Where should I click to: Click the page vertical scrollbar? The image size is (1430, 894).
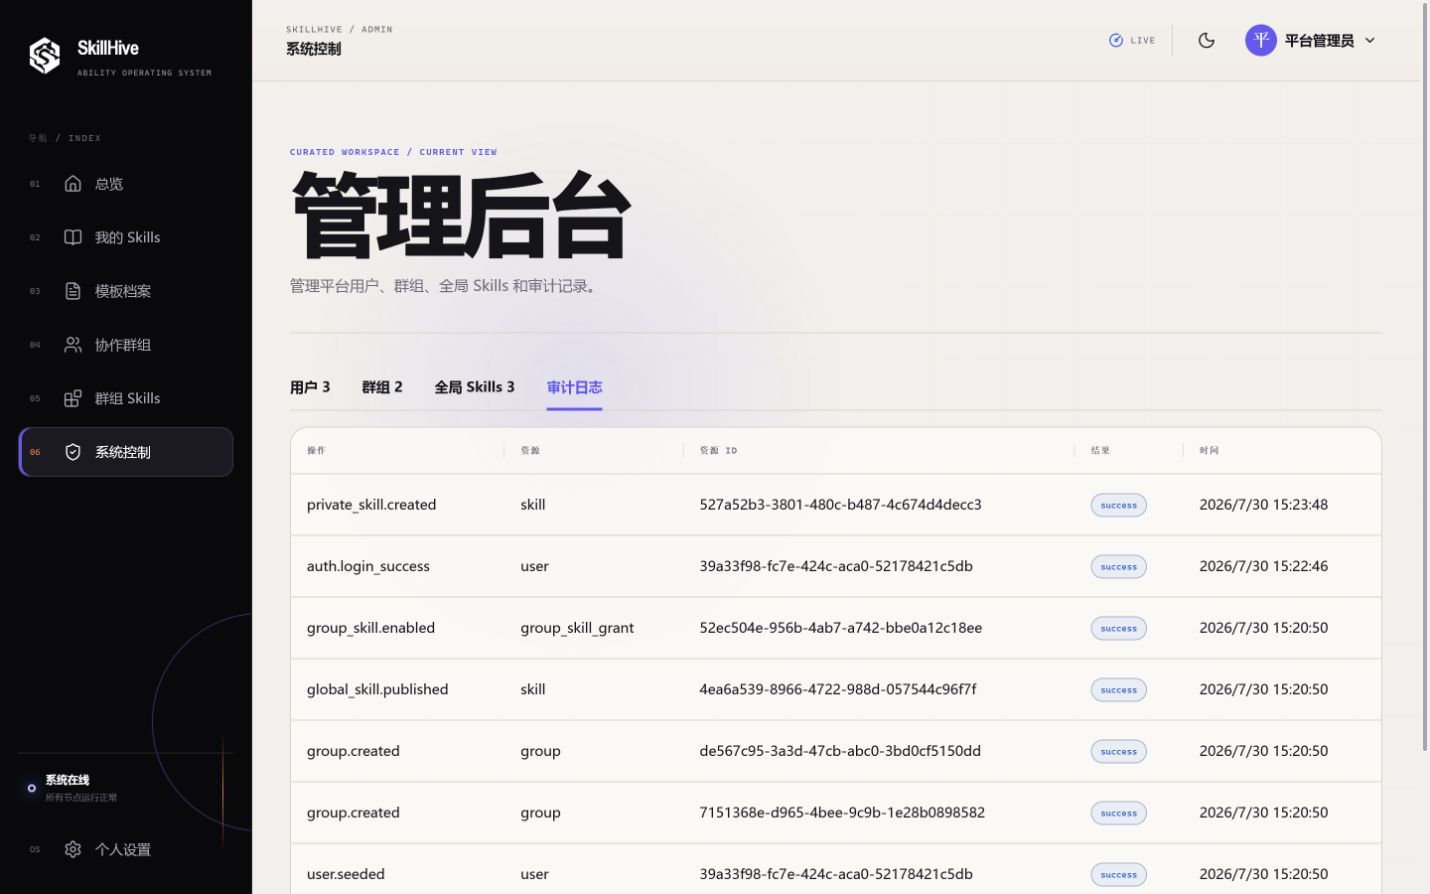1425,376
